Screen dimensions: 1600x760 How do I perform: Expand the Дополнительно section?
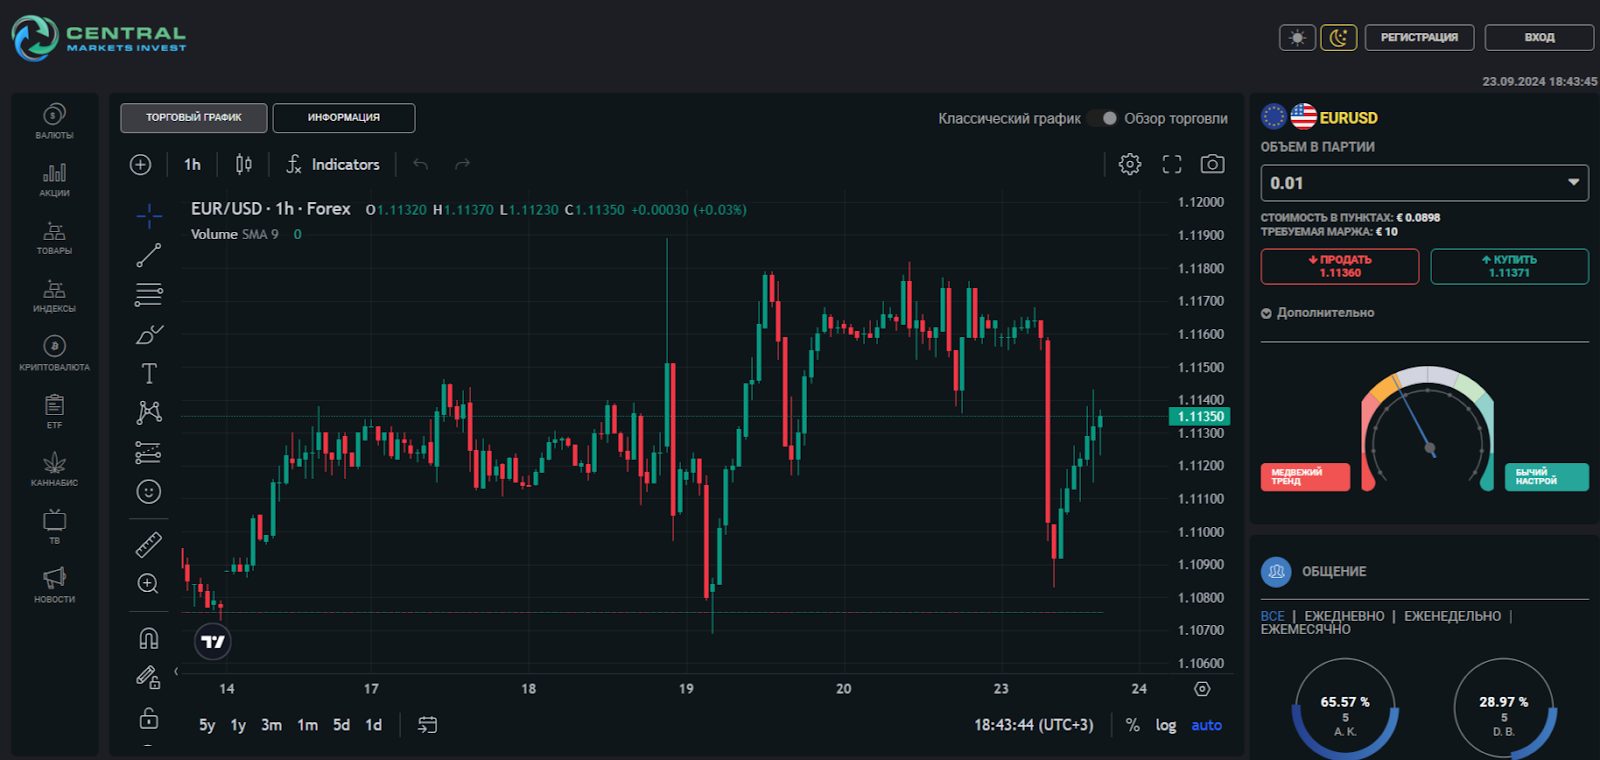click(1318, 313)
